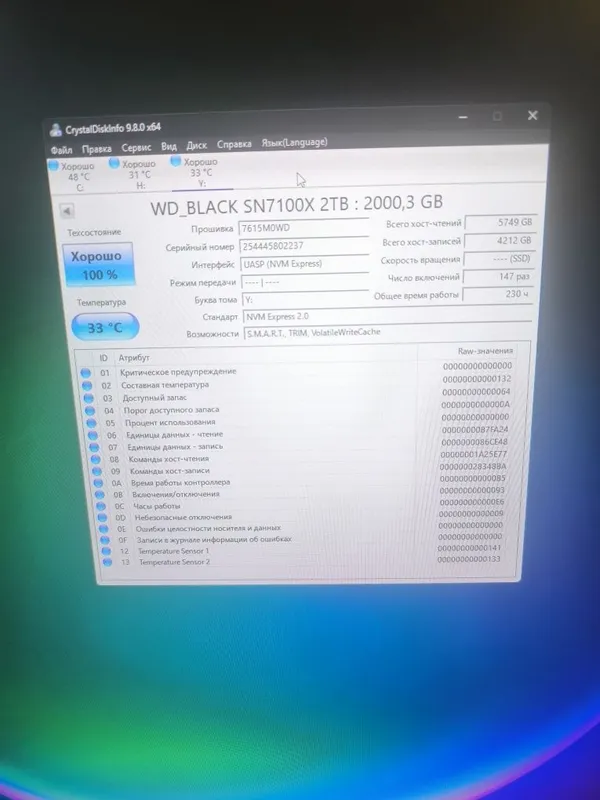Viewport: 600px width, 800px height.
Task: Click the power-on hours value 230 ч
Action: point(497,294)
